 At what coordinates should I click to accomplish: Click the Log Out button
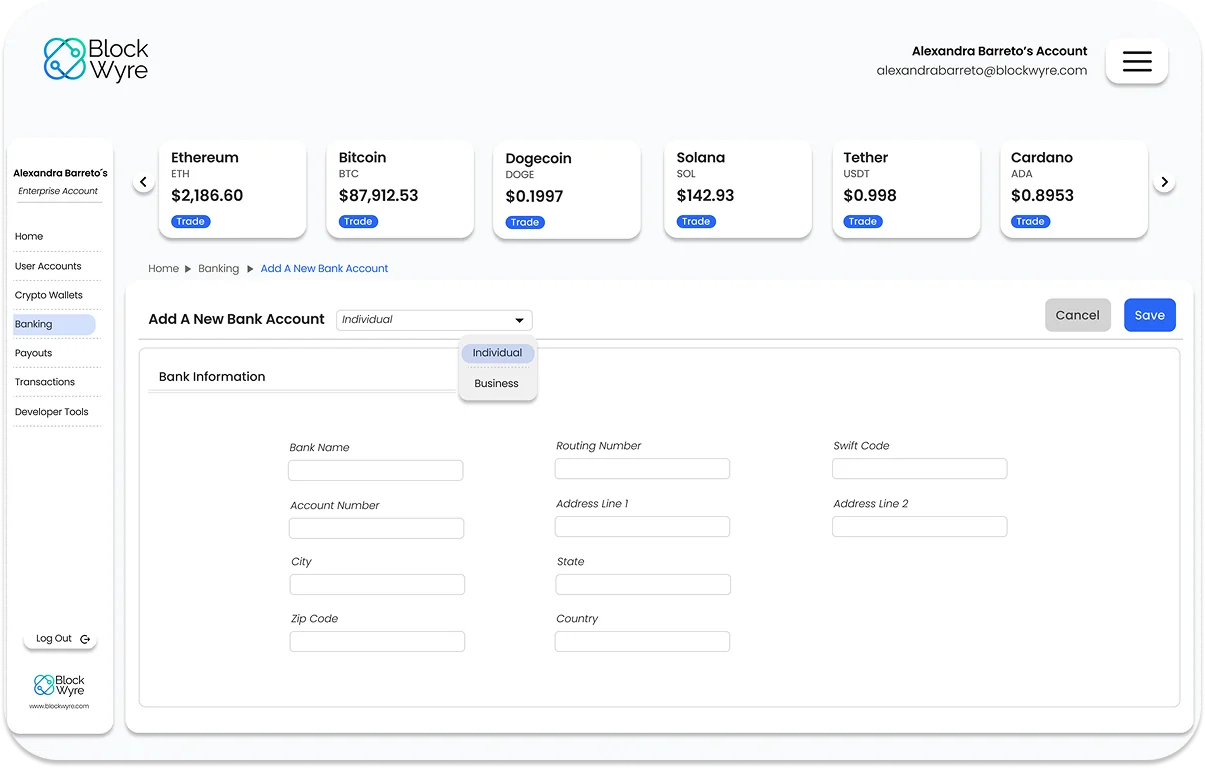[x=61, y=639]
